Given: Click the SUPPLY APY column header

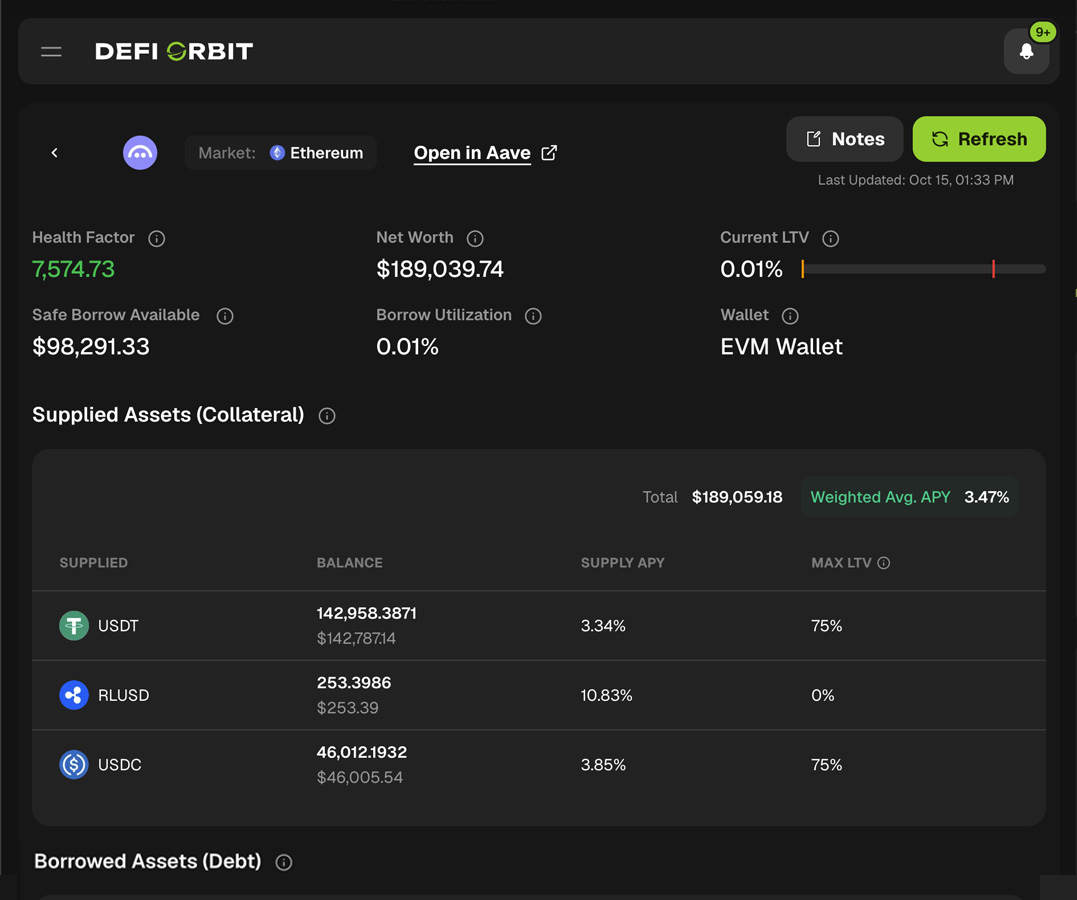Looking at the screenshot, I should [x=623, y=563].
